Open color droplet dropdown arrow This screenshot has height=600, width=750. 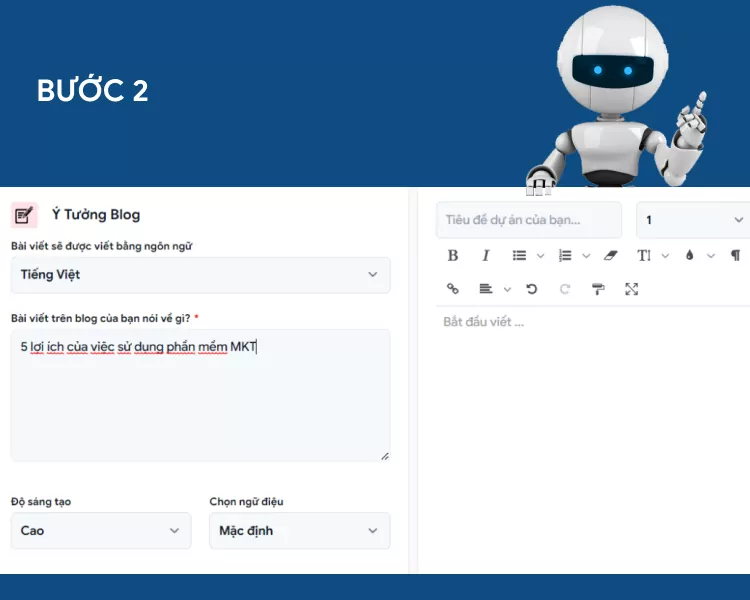tap(711, 256)
